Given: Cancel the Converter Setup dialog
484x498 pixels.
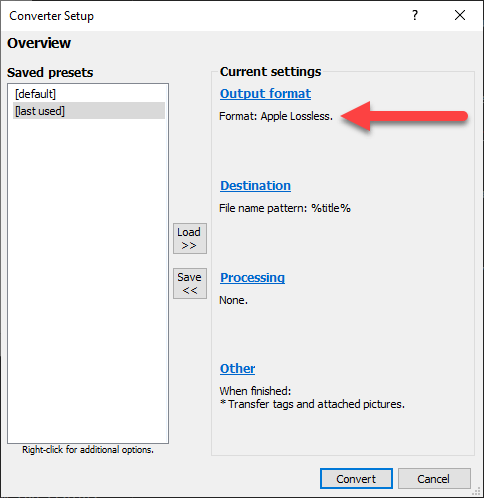Looking at the screenshot, I should [434, 479].
